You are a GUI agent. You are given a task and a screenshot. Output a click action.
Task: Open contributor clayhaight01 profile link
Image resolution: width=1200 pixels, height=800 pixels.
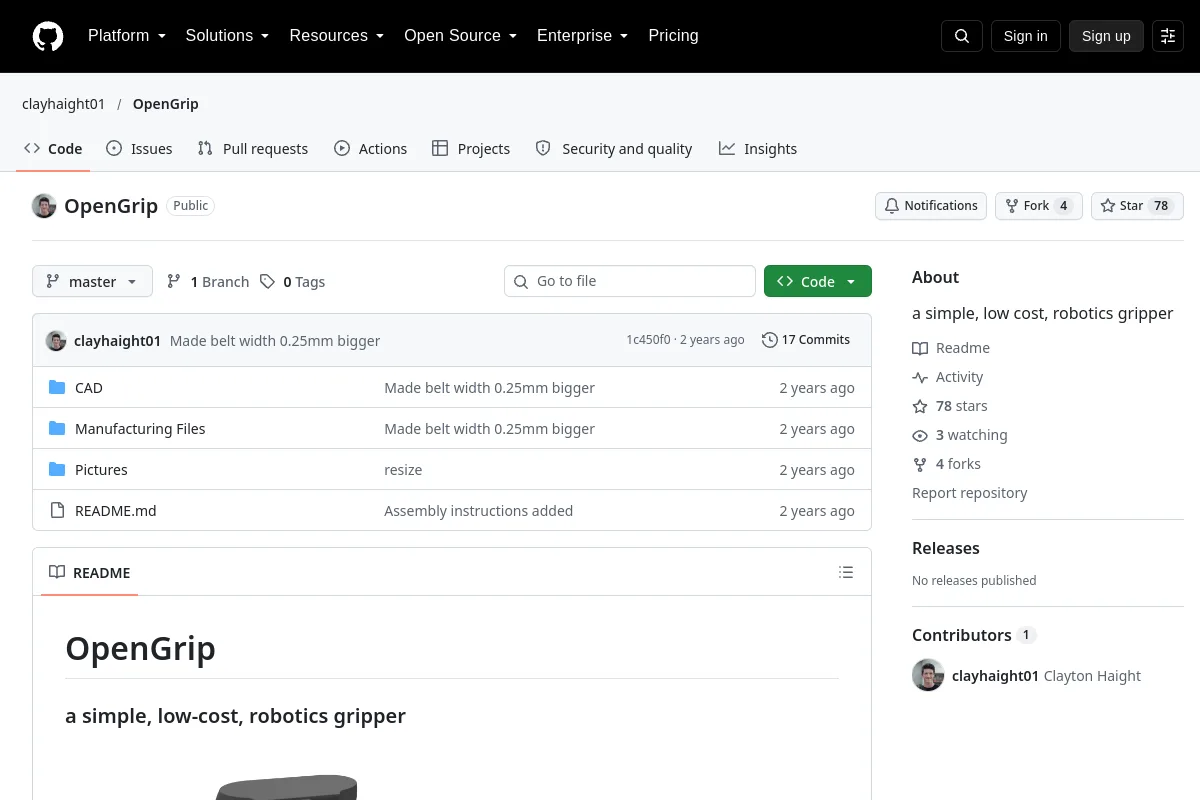click(995, 676)
